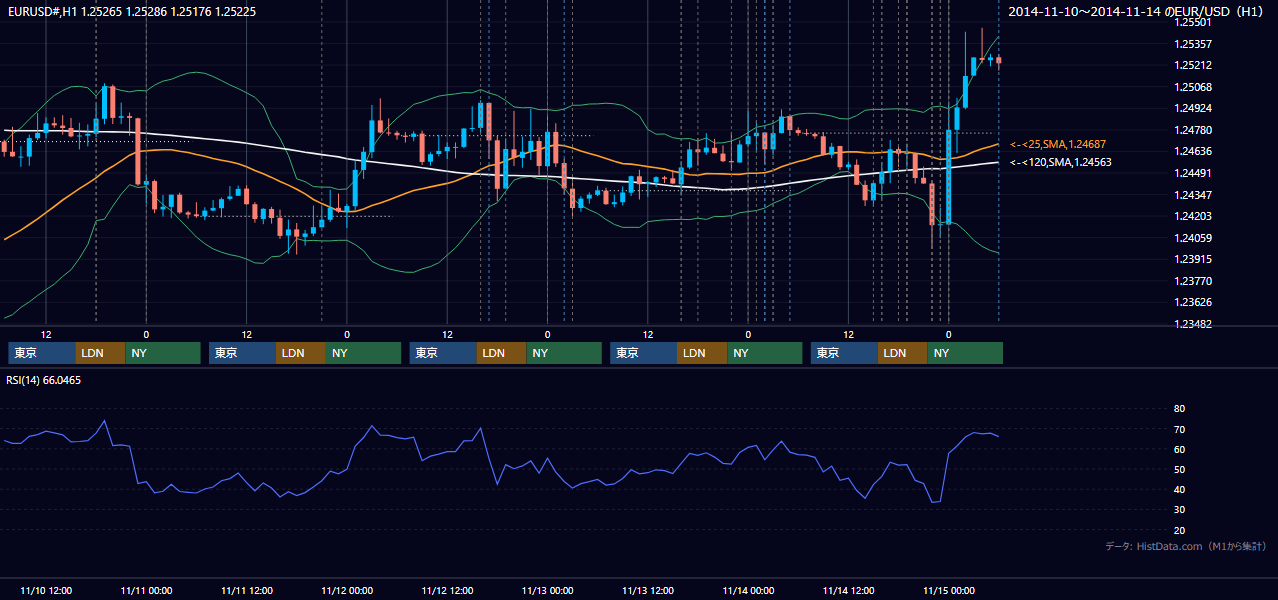
Task: Click price axis label 1.24059
Action: point(1192,238)
